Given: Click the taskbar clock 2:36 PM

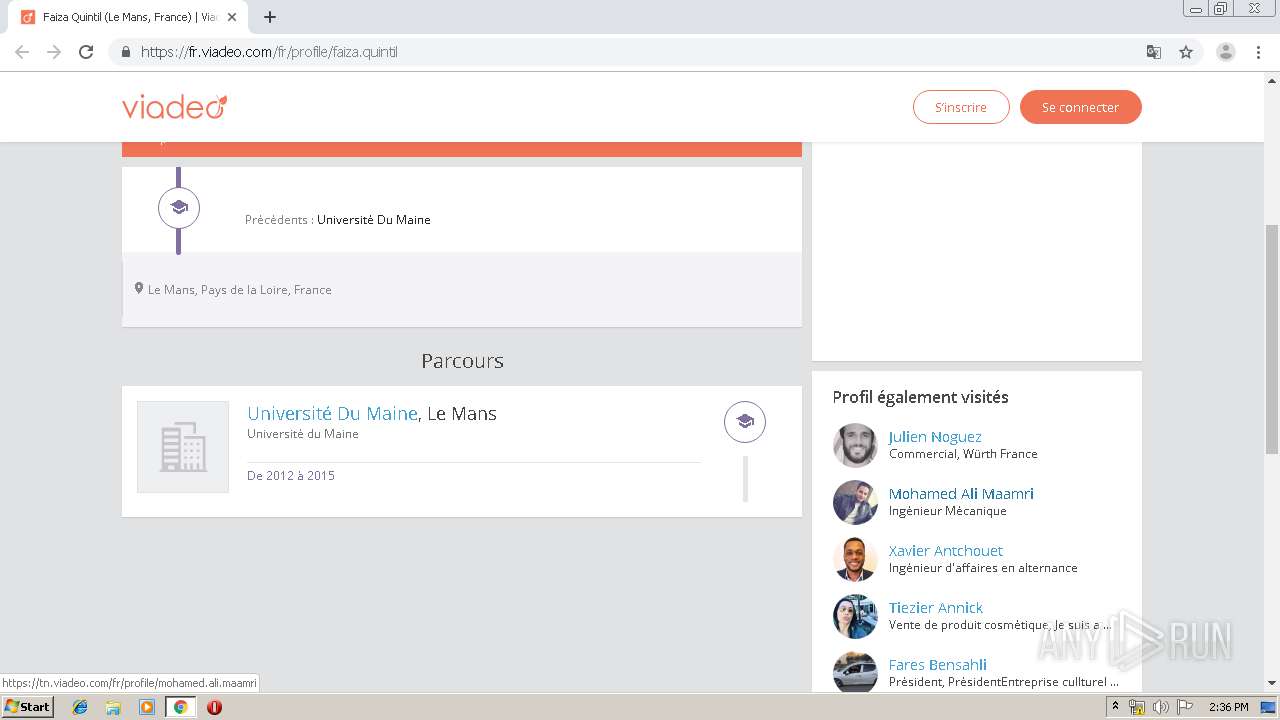Looking at the screenshot, I should [1228, 707].
